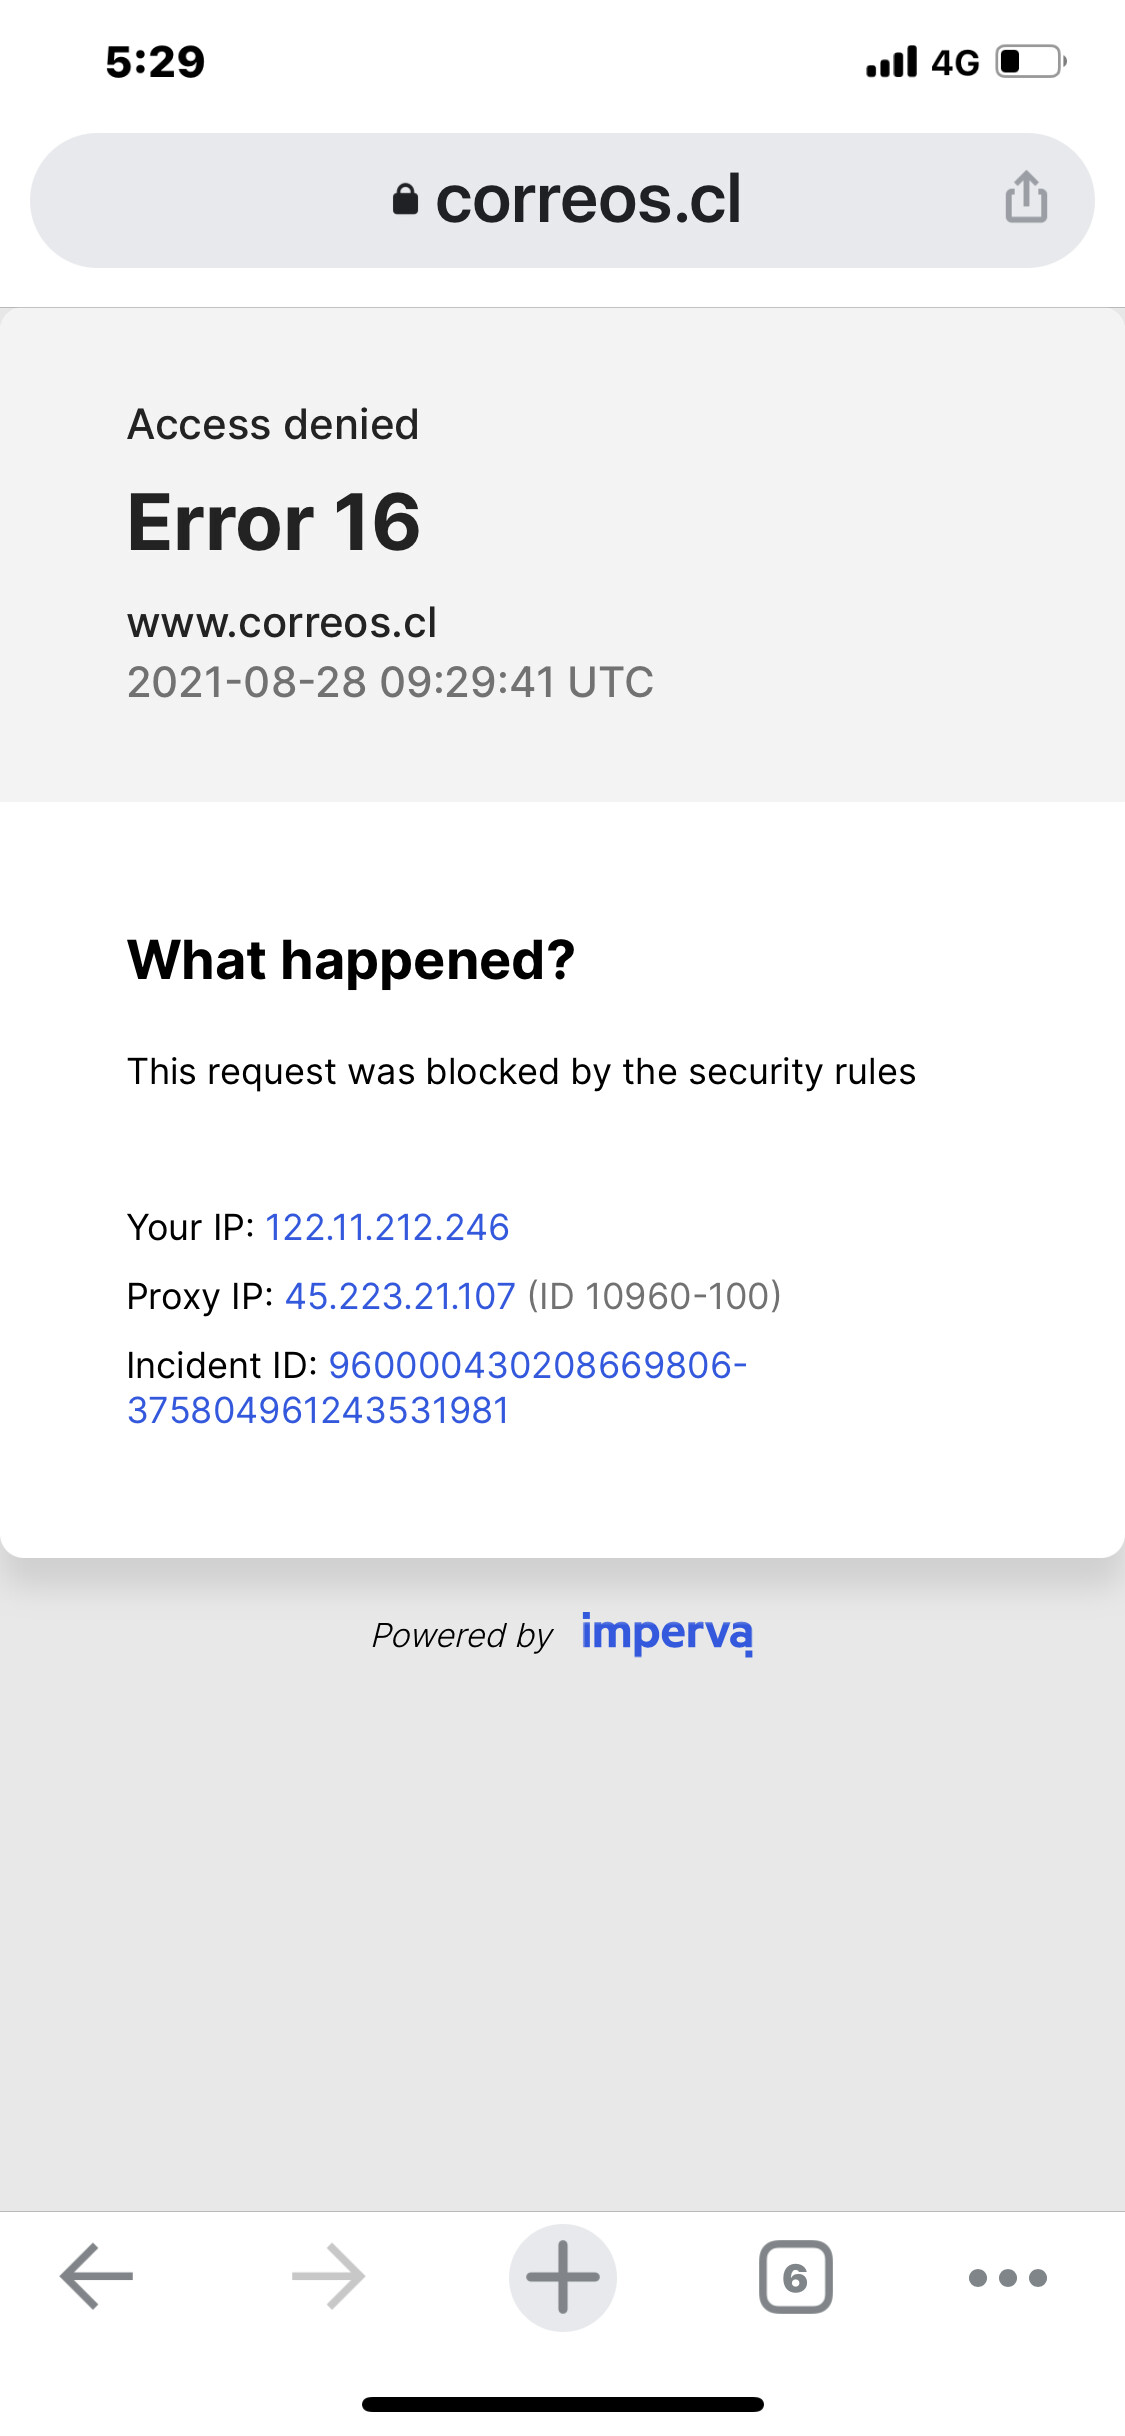The width and height of the screenshot is (1125, 2436).
Task: Click the proxy IP 45.223.21.107
Action: (400, 1296)
